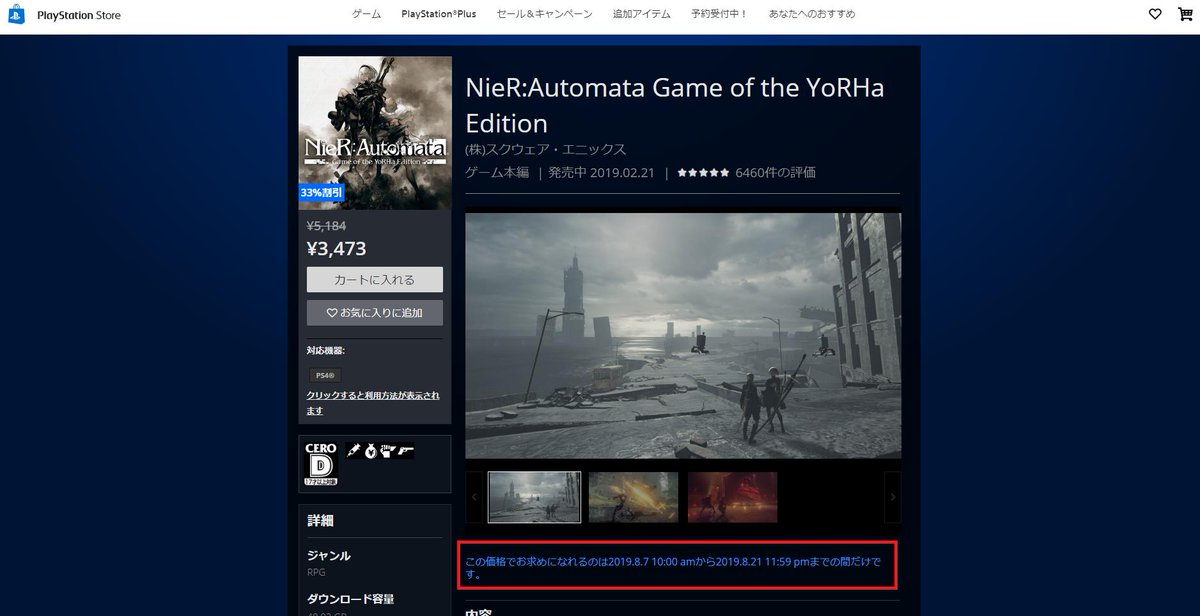Click the ¥5,184 original price
This screenshot has width=1200, height=616.
point(327,226)
